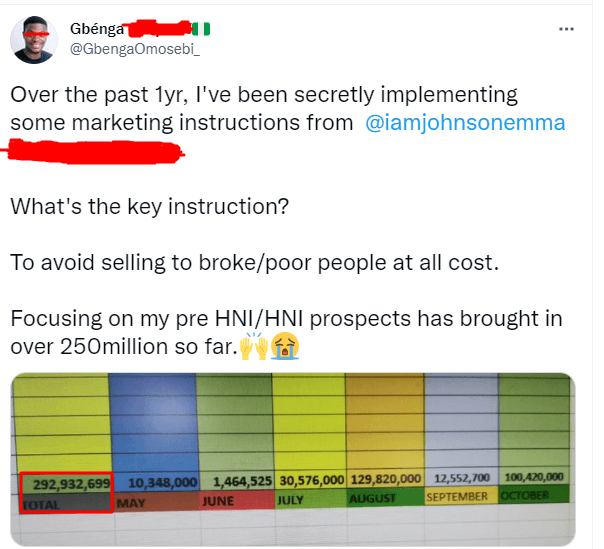Open the Gbénga display name profile link
This screenshot has height=549, width=604.
tap(97, 29)
